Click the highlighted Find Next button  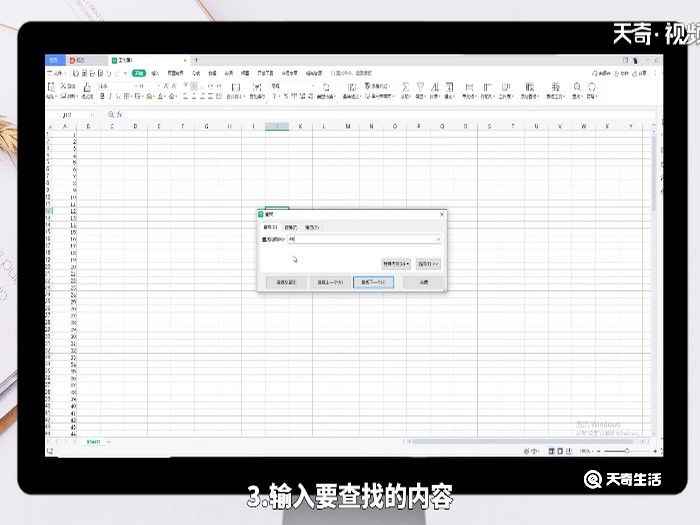[373, 283]
